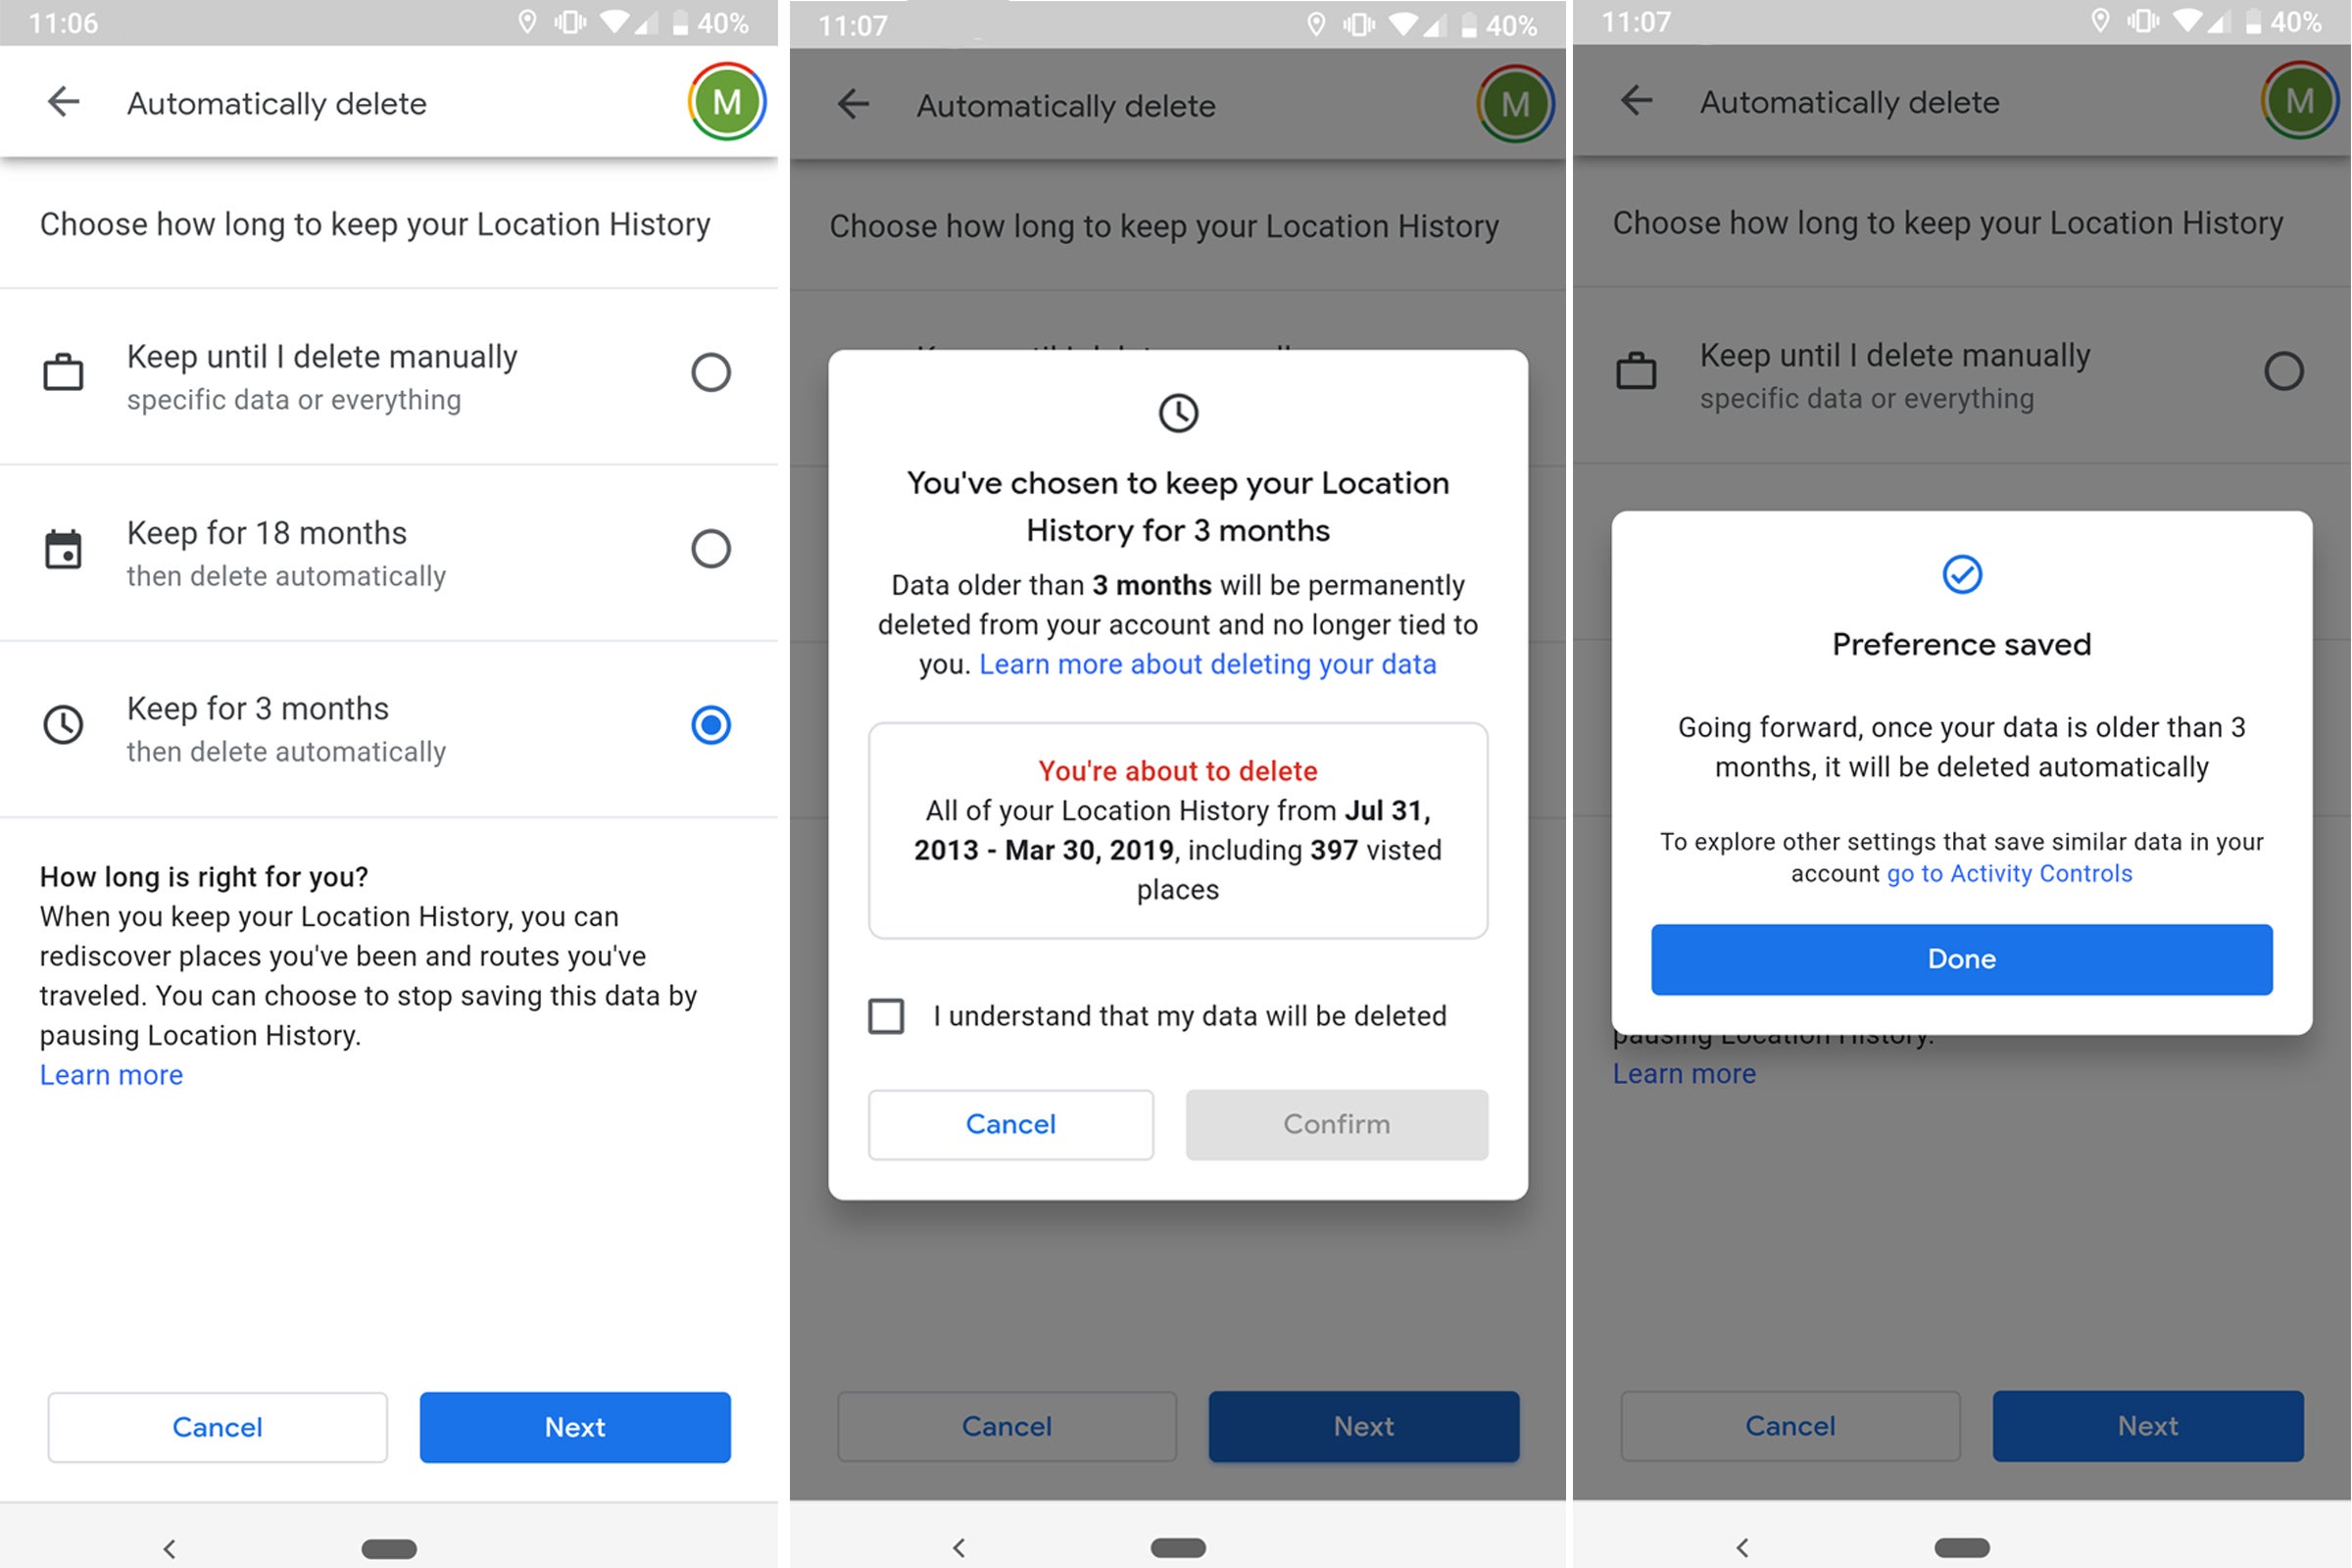Click the Done button to finish
This screenshot has width=2352, height=1568.
(x=1960, y=959)
